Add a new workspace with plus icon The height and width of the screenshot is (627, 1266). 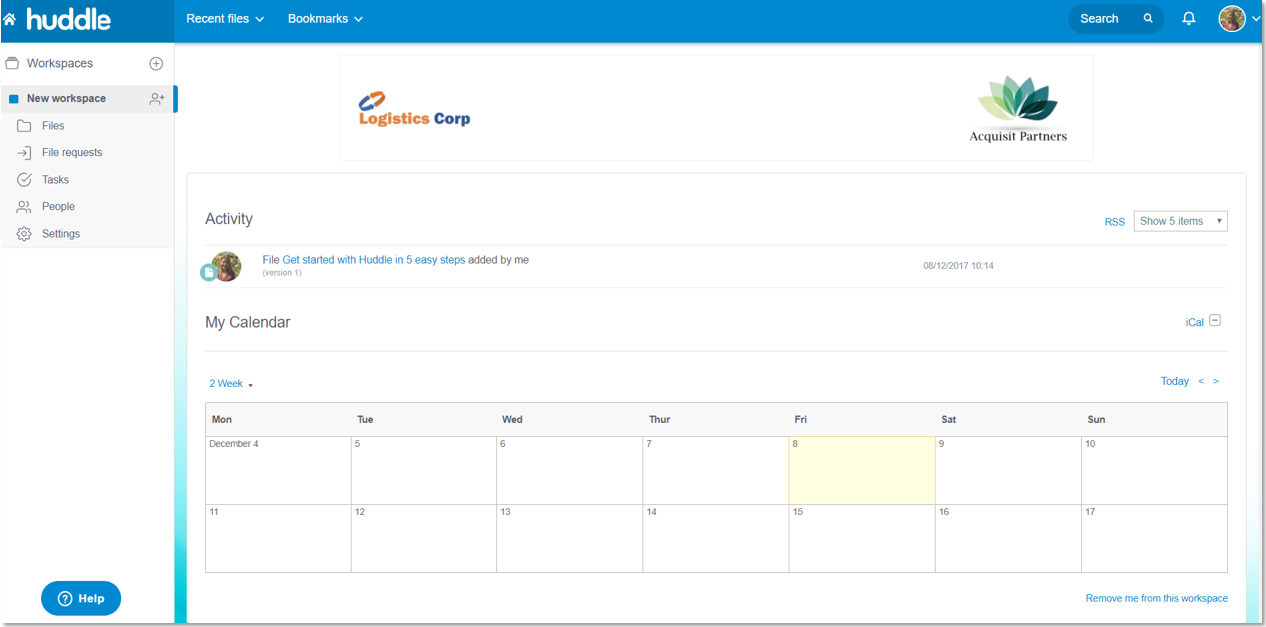[x=156, y=63]
